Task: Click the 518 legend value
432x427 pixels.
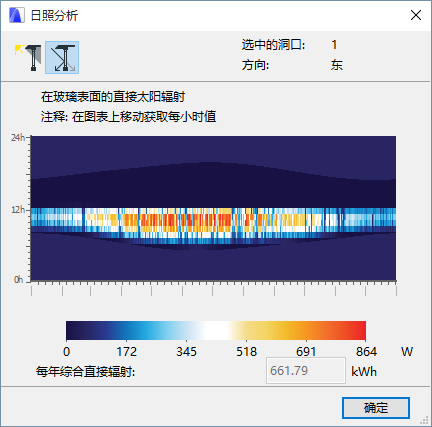Action: click(247, 352)
